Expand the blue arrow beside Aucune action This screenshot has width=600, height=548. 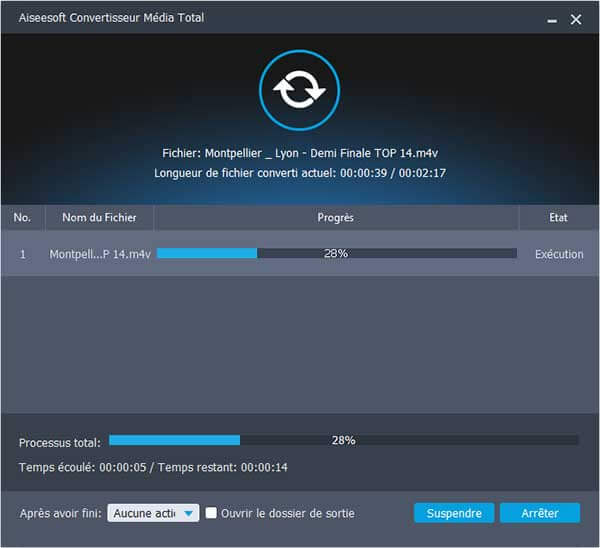click(x=190, y=513)
